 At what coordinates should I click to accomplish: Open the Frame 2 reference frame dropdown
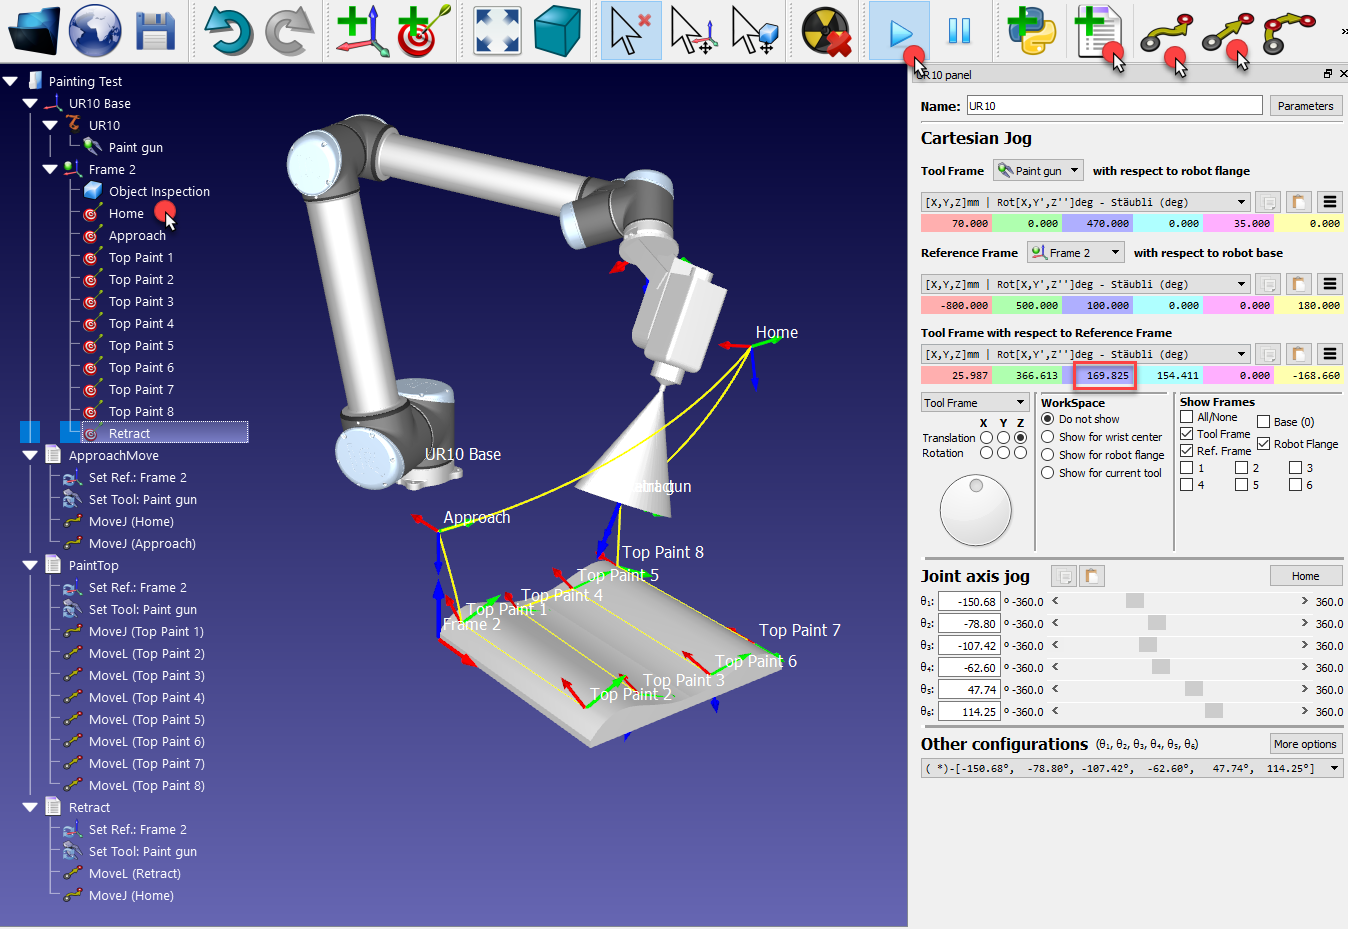coord(1075,253)
